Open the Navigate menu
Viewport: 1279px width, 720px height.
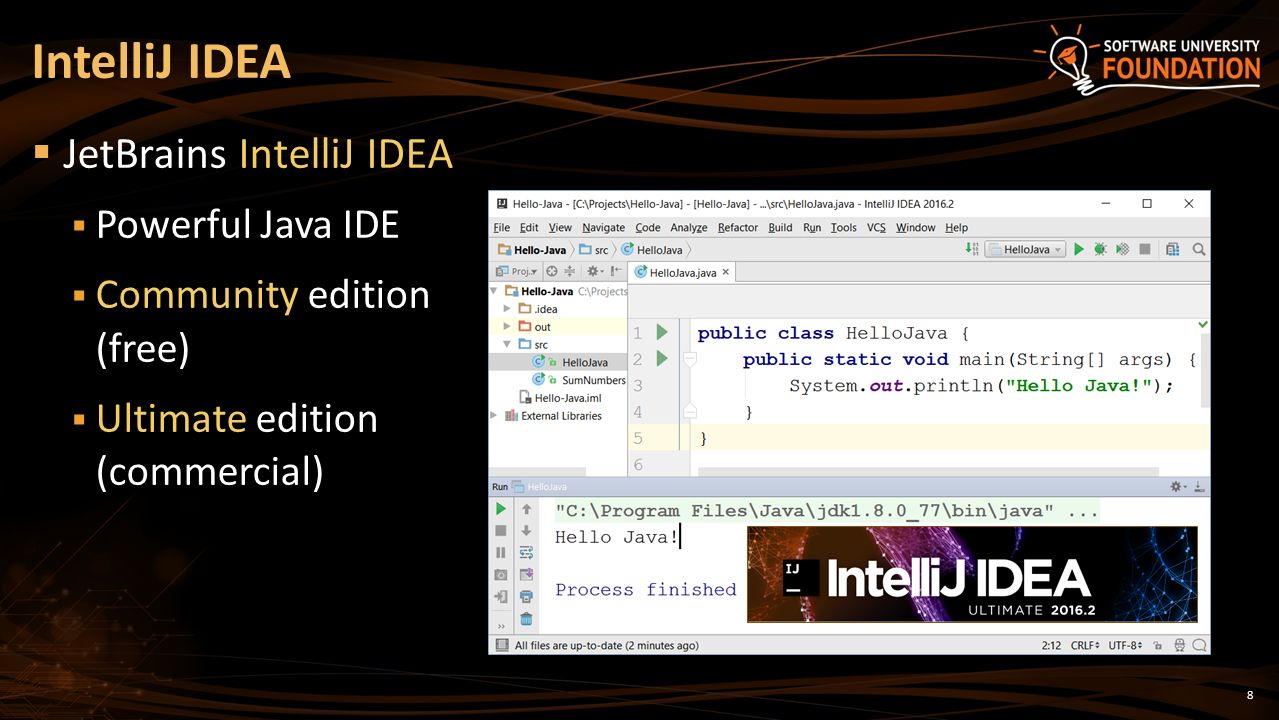603,227
